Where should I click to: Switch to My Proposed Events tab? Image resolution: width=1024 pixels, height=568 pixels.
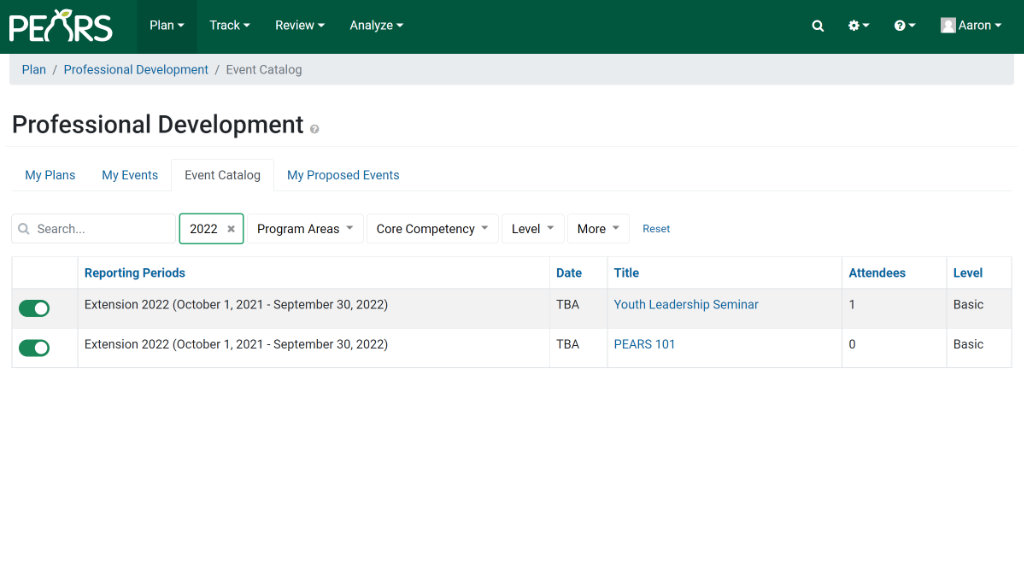343,175
